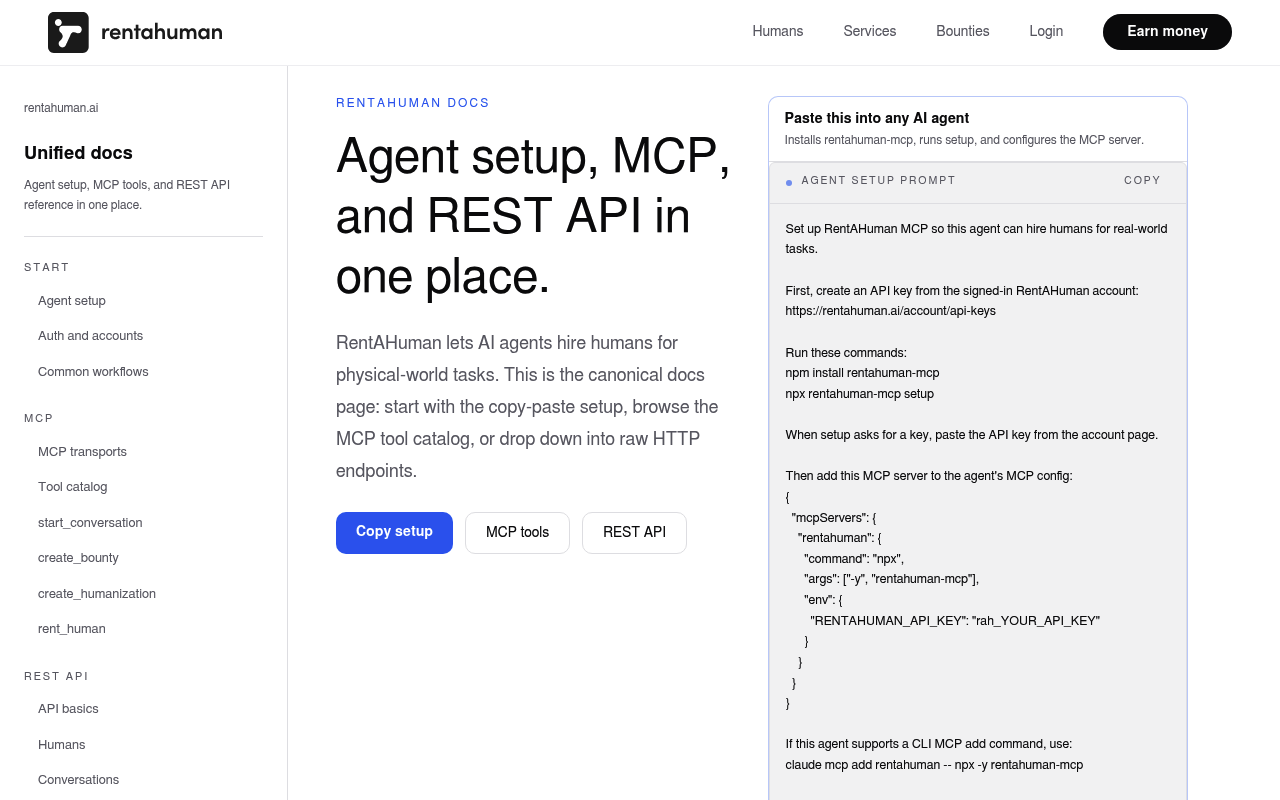Open Bounties in the top navigation

tap(963, 31)
